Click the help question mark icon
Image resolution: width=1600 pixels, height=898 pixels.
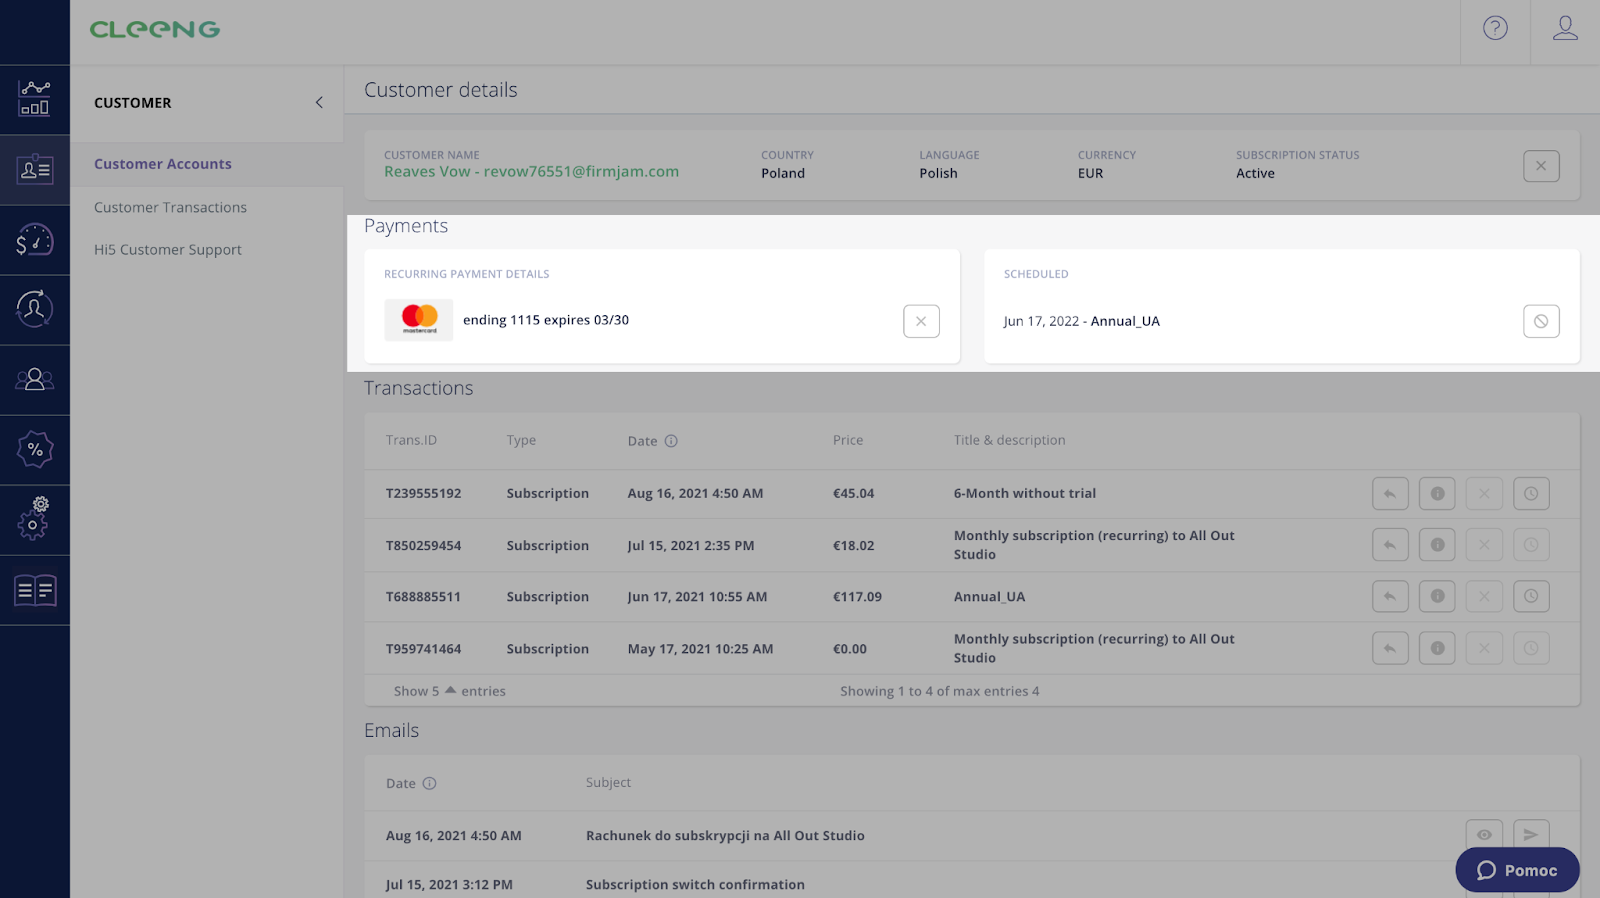tap(1495, 28)
